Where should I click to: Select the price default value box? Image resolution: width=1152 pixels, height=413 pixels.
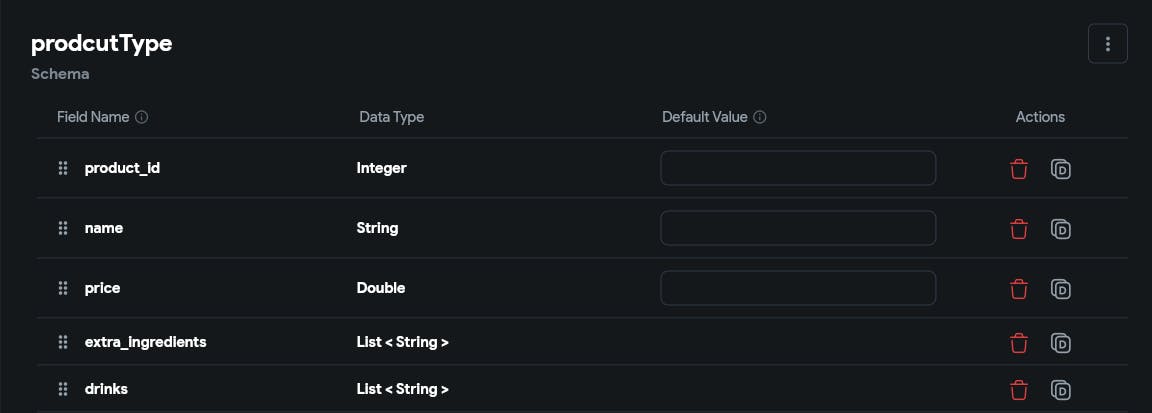pyautogui.click(x=798, y=288)
